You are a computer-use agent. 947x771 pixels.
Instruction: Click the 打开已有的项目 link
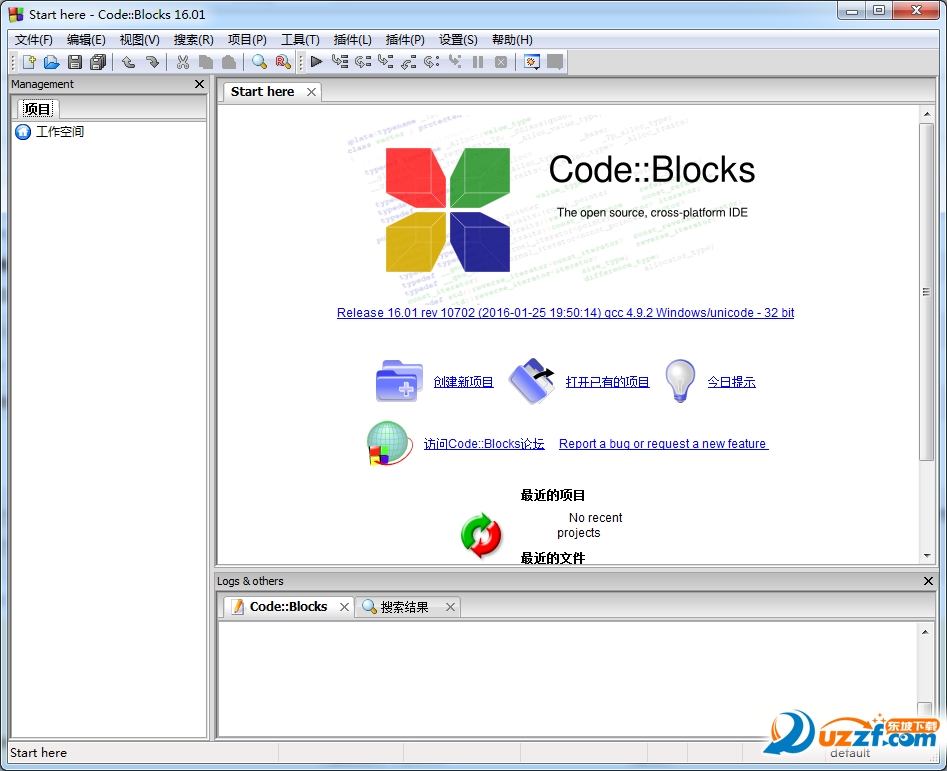pyautogui.click(x=608, y=382)
